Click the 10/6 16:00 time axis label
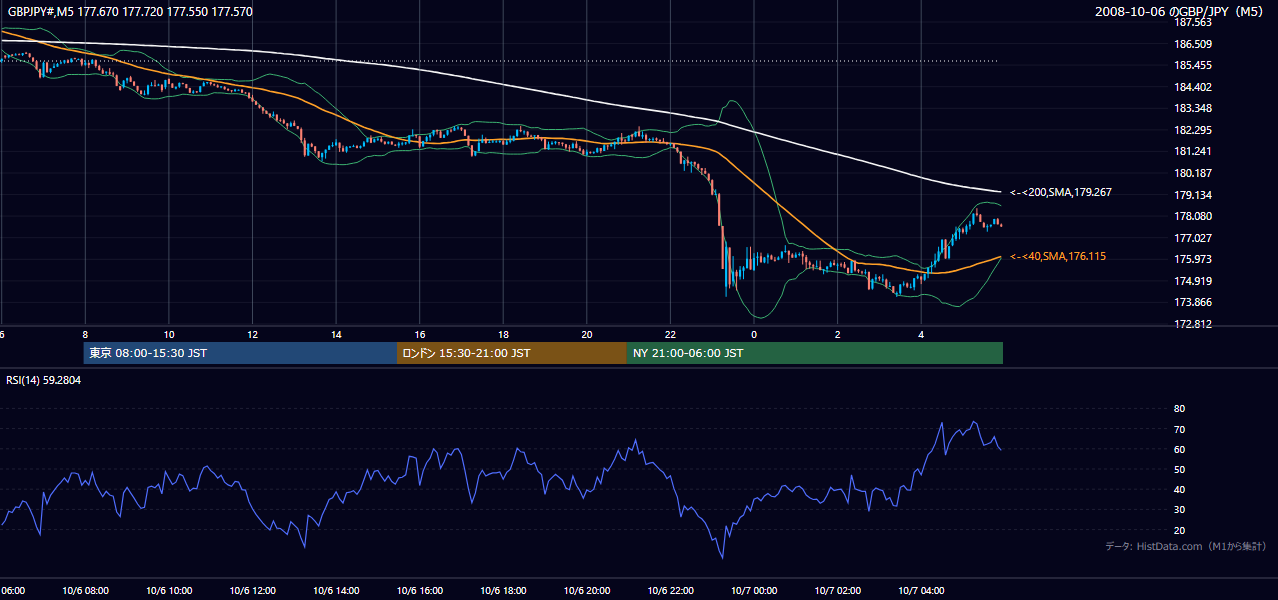The image size is (1278, 600). point(420,591)
